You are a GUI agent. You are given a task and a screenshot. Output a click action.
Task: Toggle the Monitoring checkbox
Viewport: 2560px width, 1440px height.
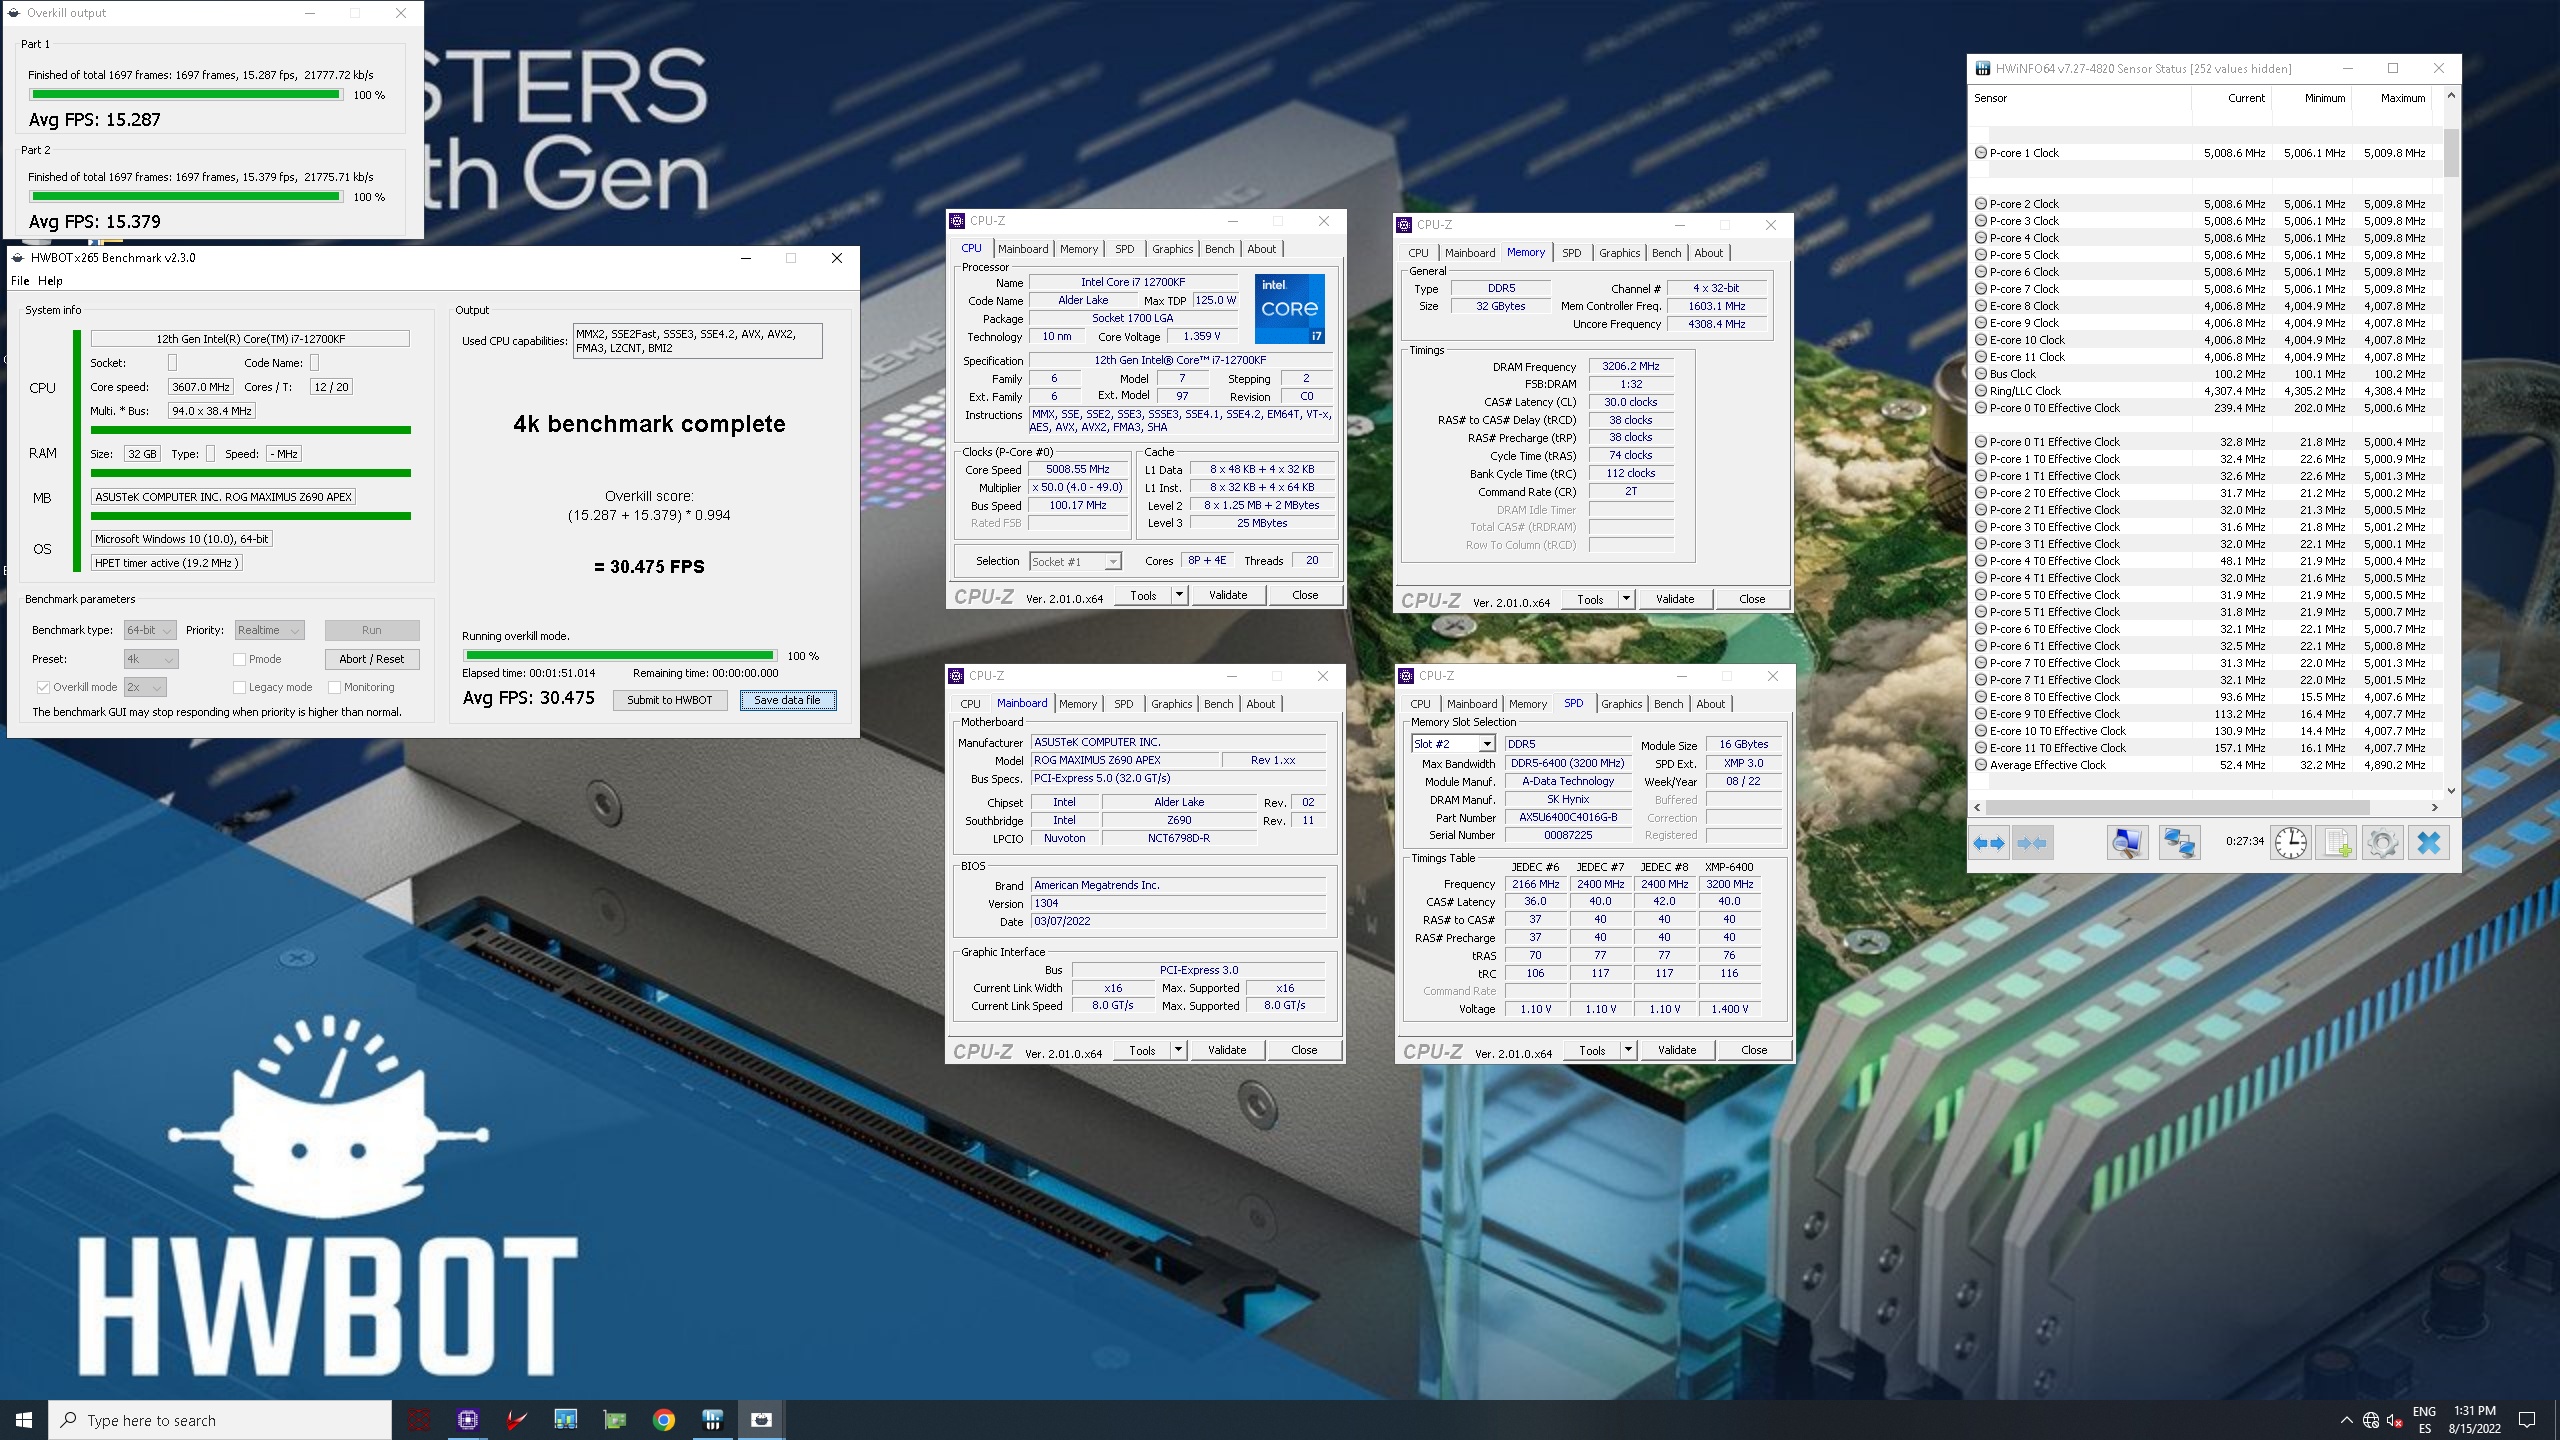point(334,687)
